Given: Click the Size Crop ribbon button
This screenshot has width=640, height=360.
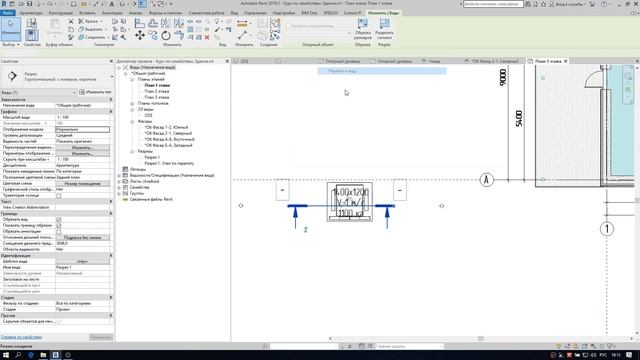Looking at the screenshot, I should 362,29.
